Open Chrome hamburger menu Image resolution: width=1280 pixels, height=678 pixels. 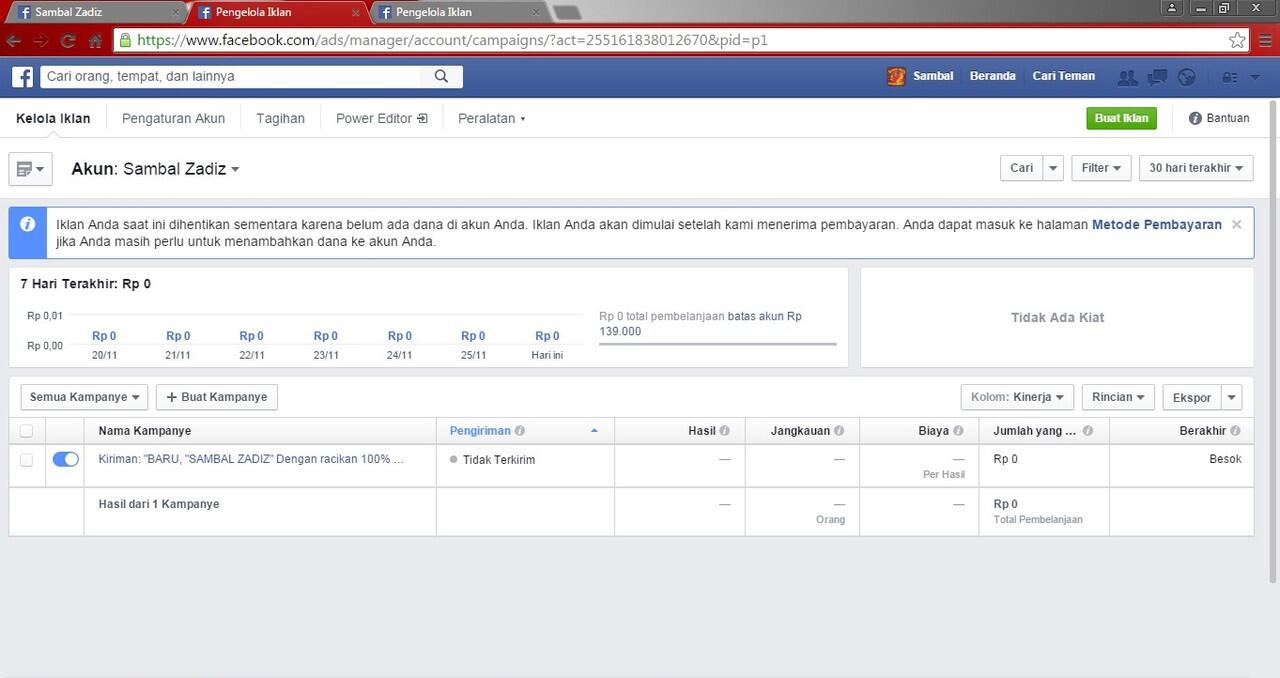click(1266, 40)
